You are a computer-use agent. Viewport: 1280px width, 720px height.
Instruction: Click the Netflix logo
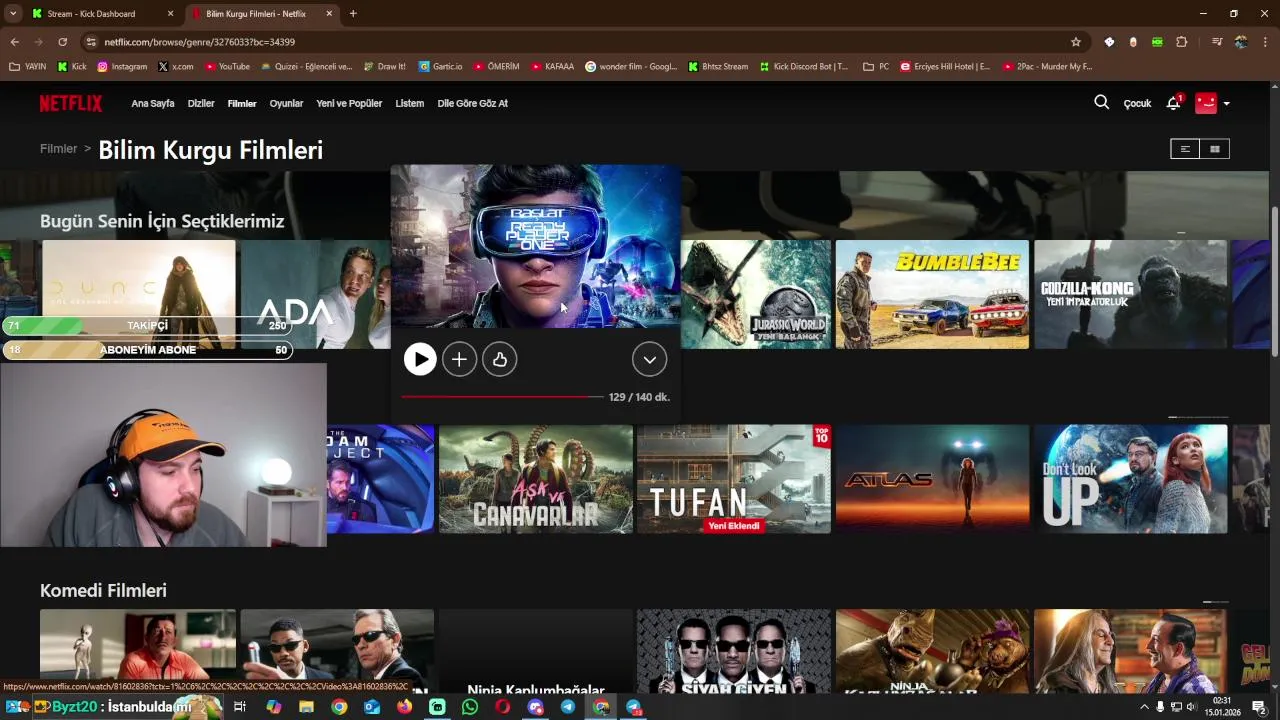pyautogui.click(x=71, y=103)
